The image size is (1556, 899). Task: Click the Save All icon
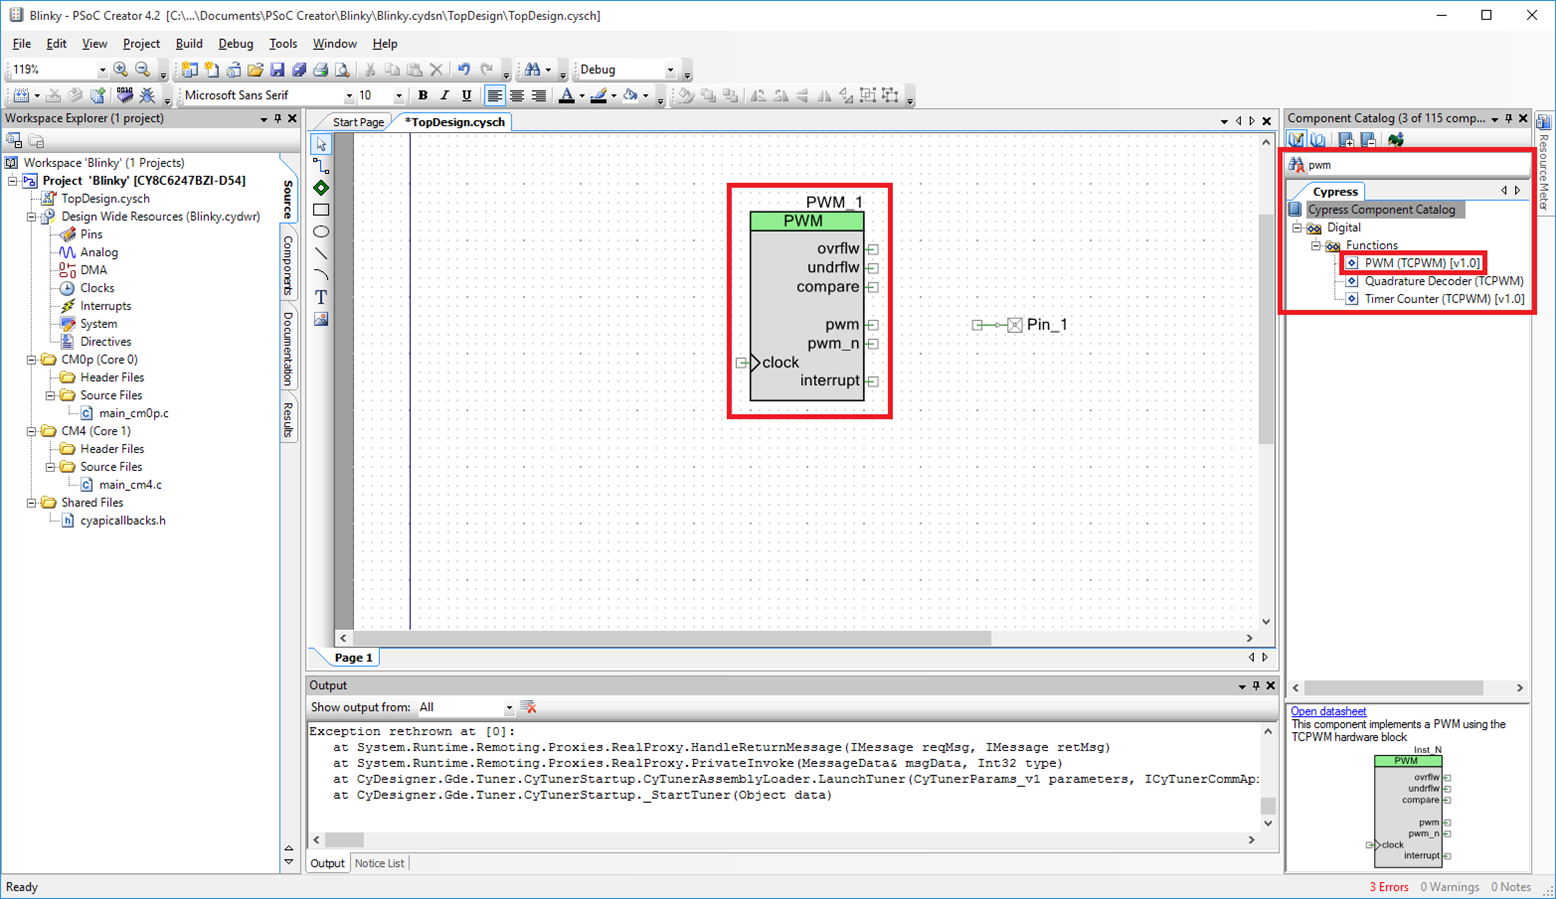[299, 70]
